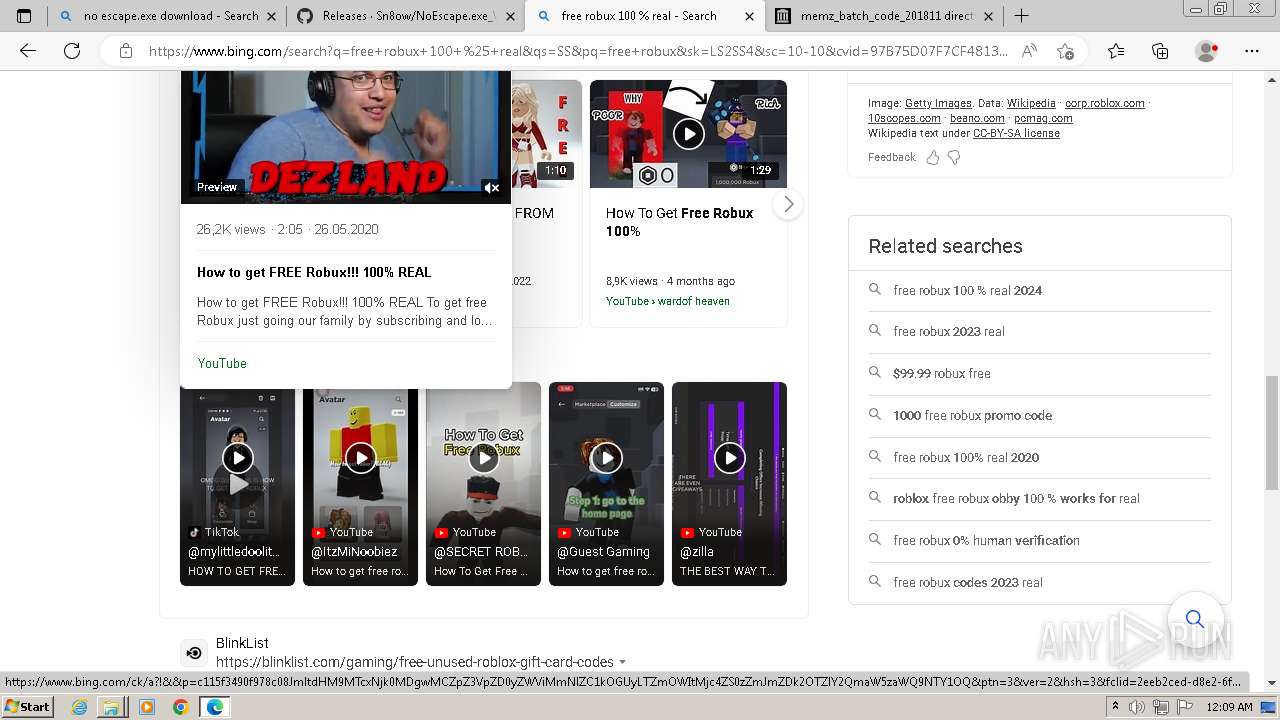Show next videos with carousel arrow
This screenshot has width=1280, height=720.
(x=788, y=204)
